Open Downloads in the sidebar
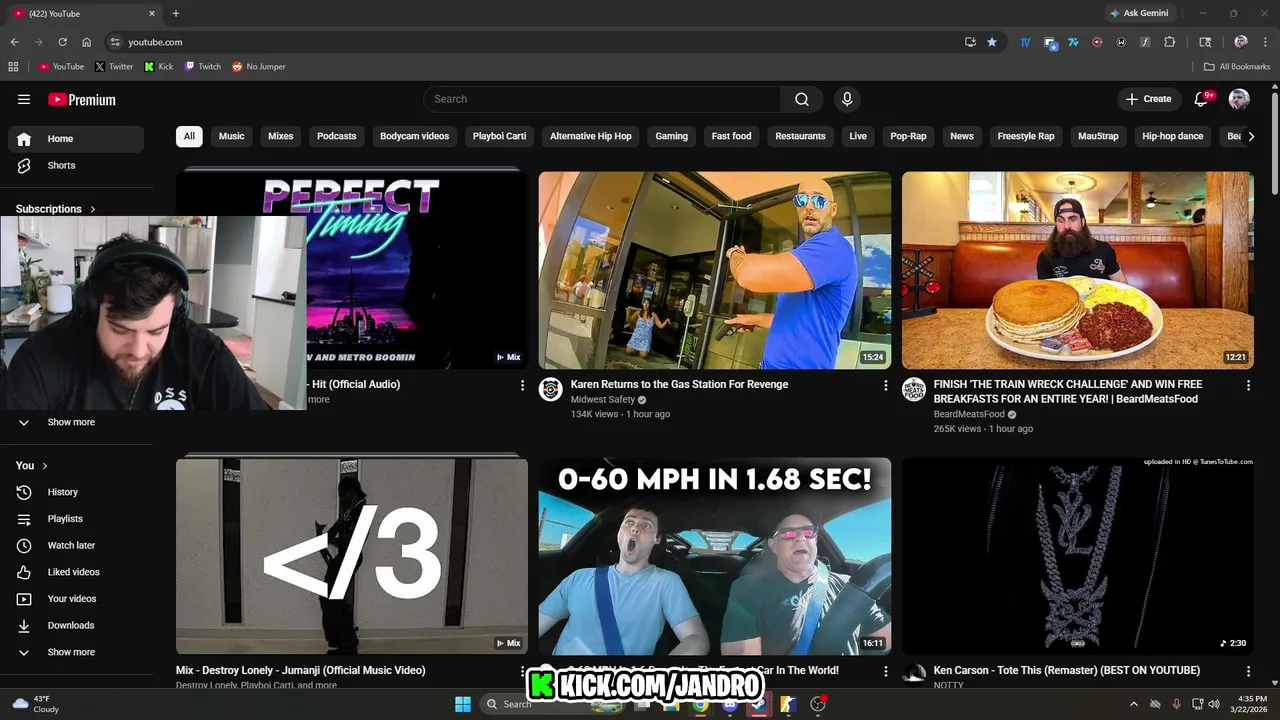This screenshot has height=720, width=1280. pos(76,625)
